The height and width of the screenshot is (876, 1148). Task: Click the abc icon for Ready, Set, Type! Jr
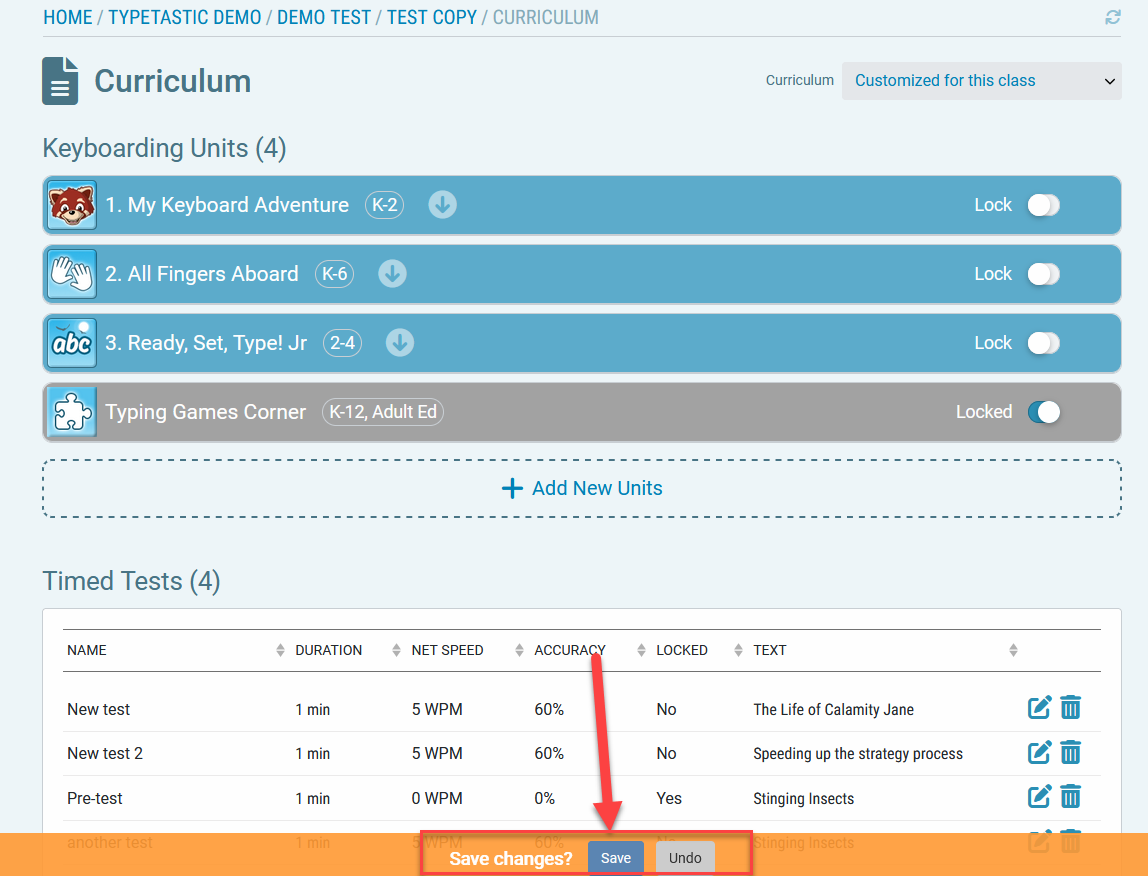pos(71,342)
